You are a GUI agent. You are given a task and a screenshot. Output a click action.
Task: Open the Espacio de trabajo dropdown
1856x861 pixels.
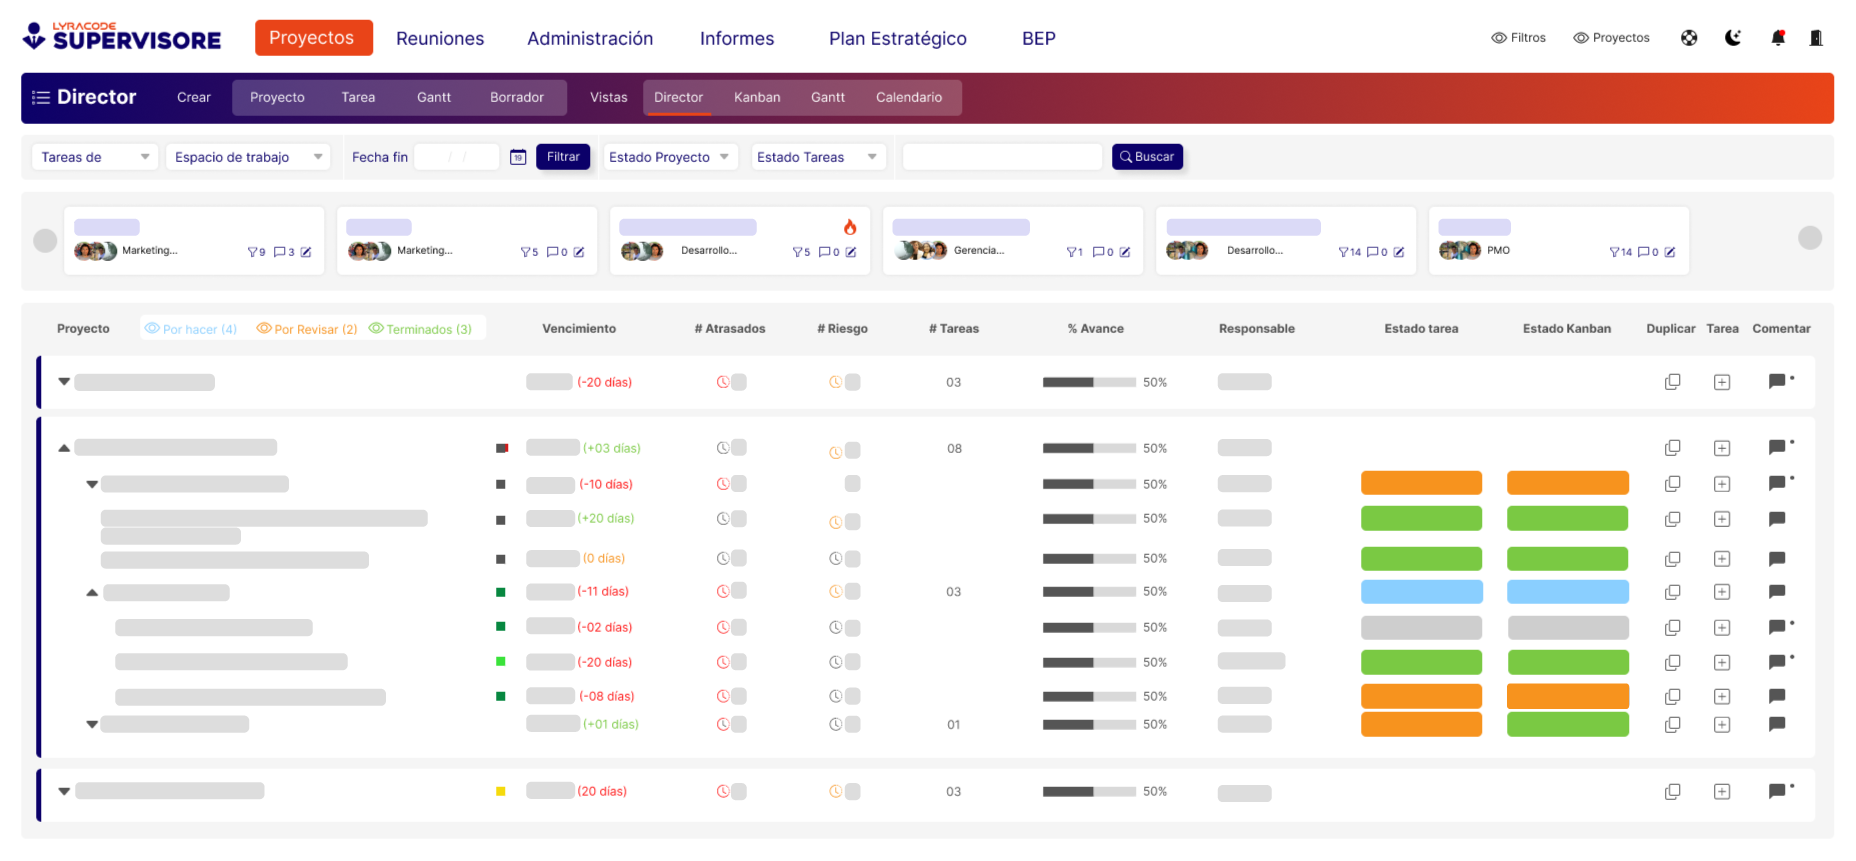click(247, 157)
